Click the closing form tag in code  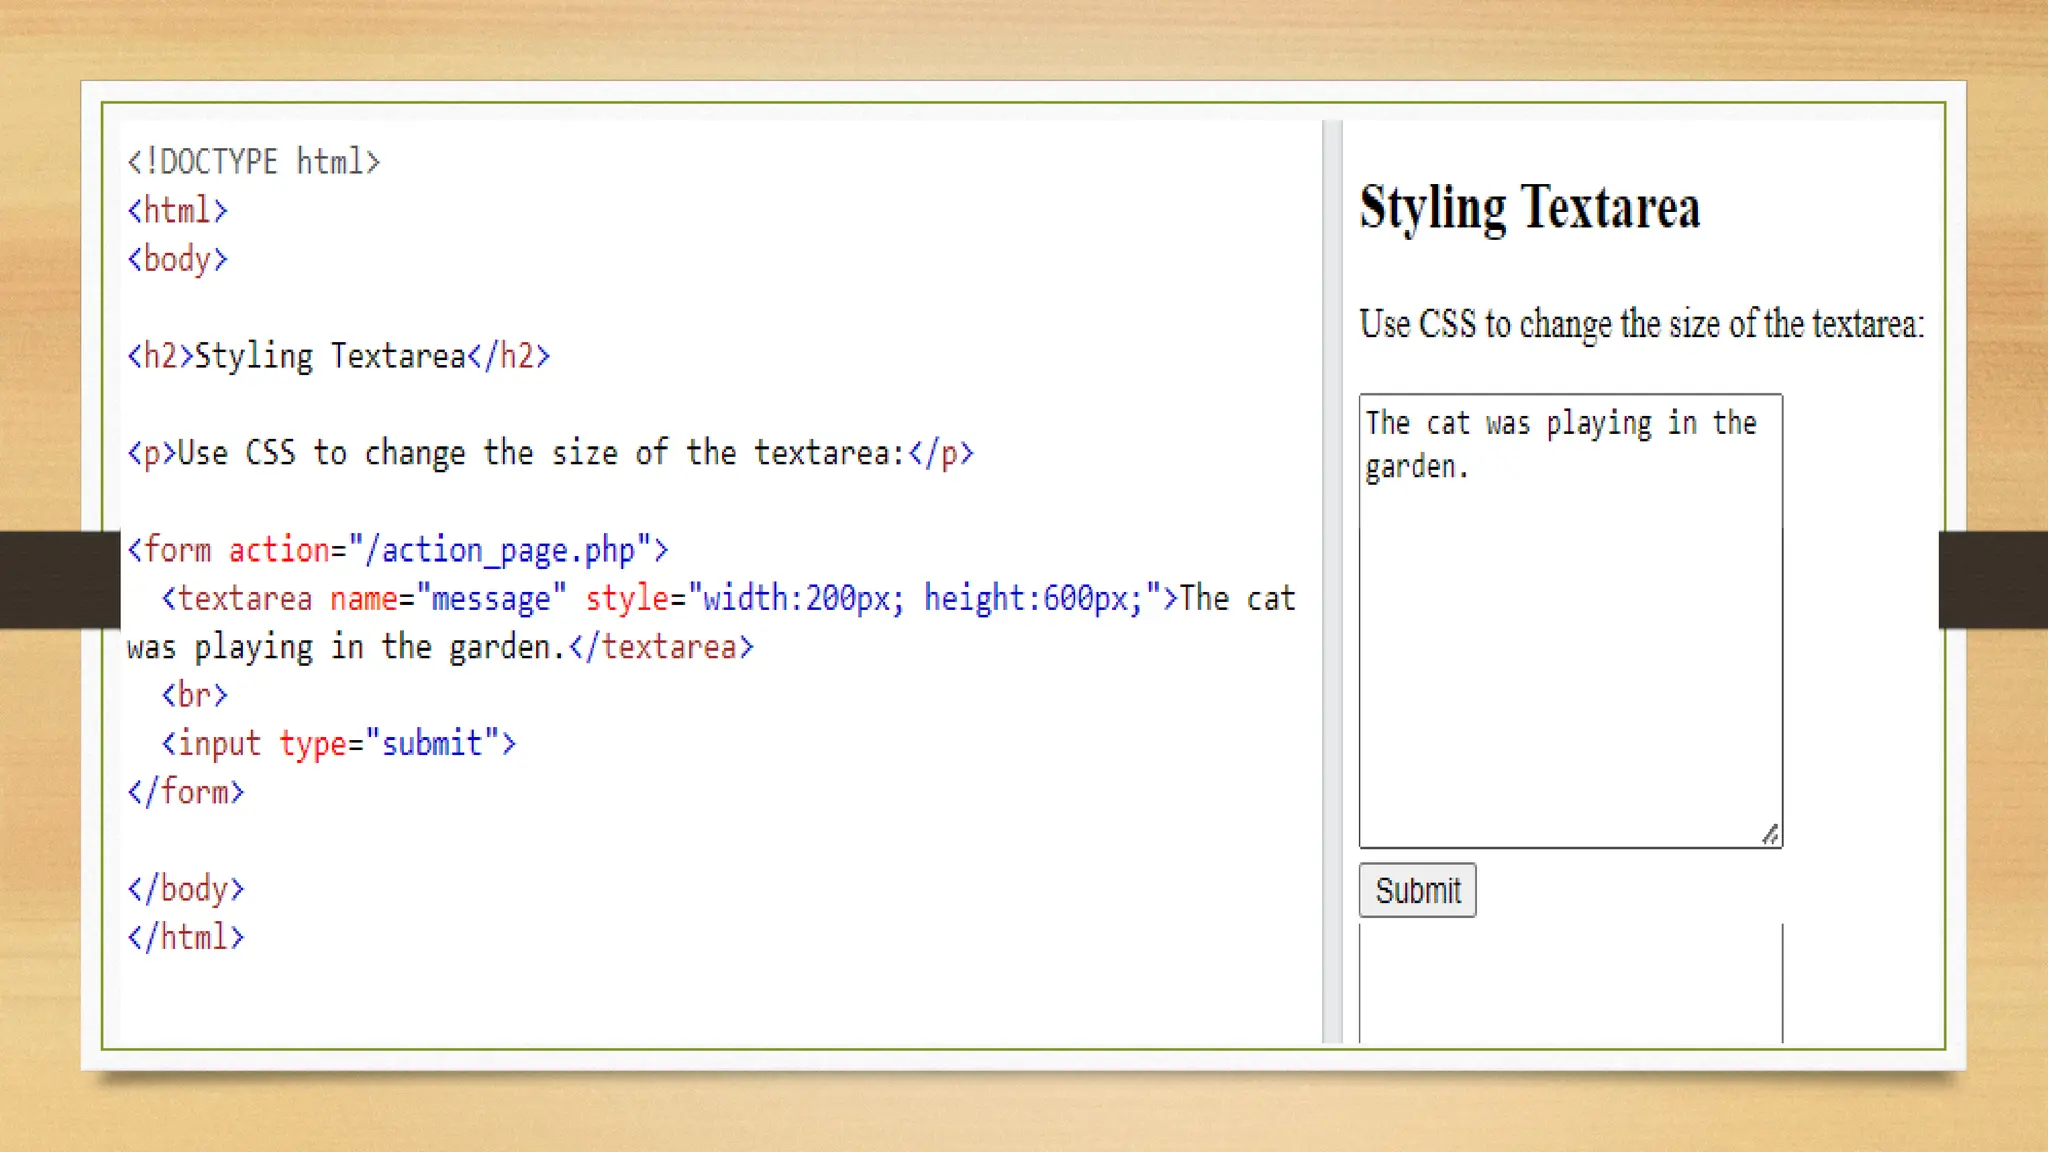pyautogui.click(x=185, y=792)
